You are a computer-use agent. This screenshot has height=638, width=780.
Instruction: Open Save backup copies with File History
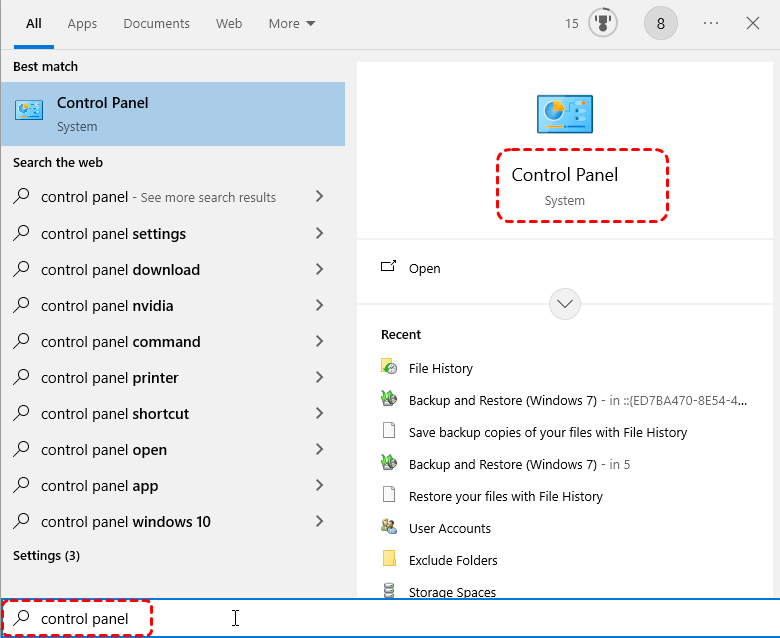(548, 433)
